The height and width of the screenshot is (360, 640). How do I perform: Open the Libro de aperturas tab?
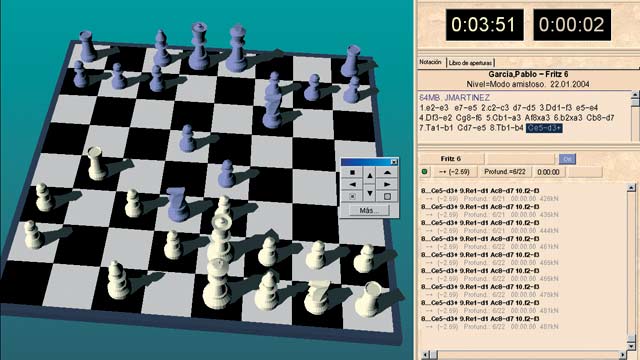470,63
